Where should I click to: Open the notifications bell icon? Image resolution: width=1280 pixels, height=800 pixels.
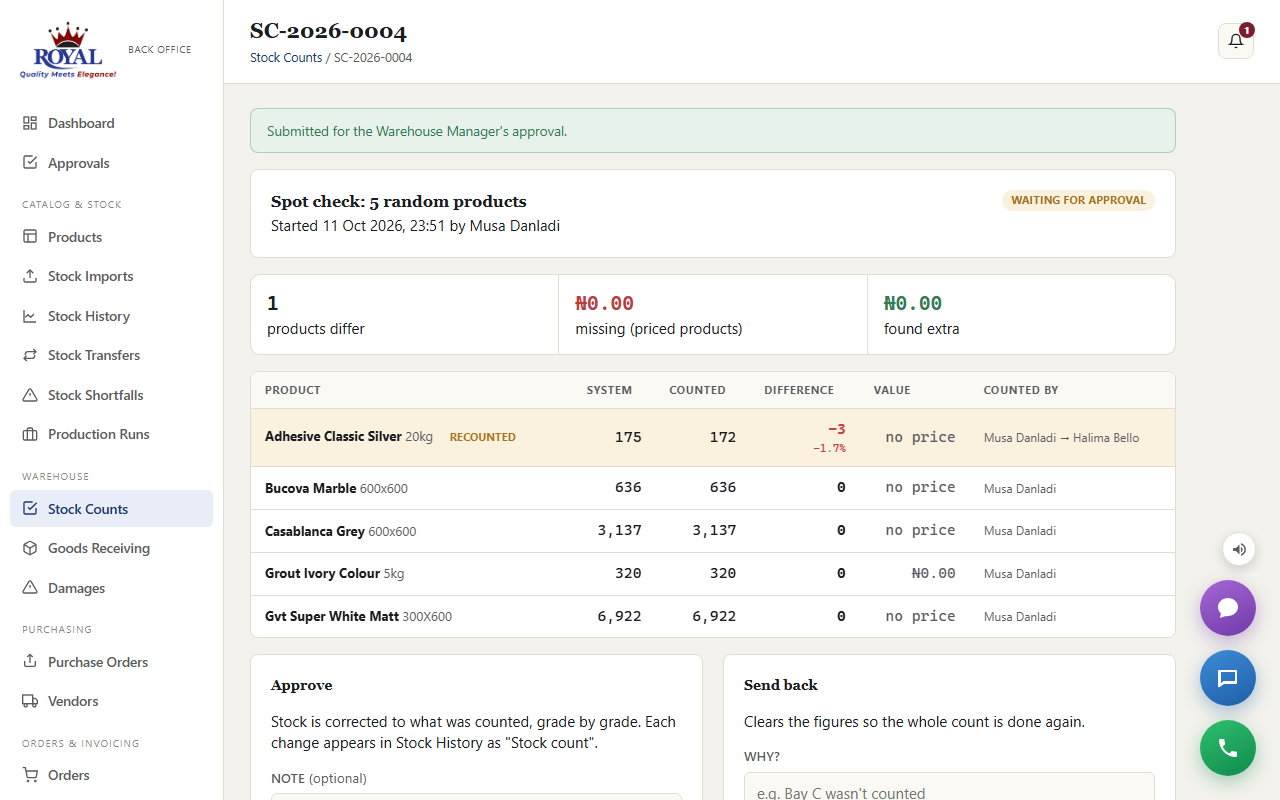click(1236, 41)
